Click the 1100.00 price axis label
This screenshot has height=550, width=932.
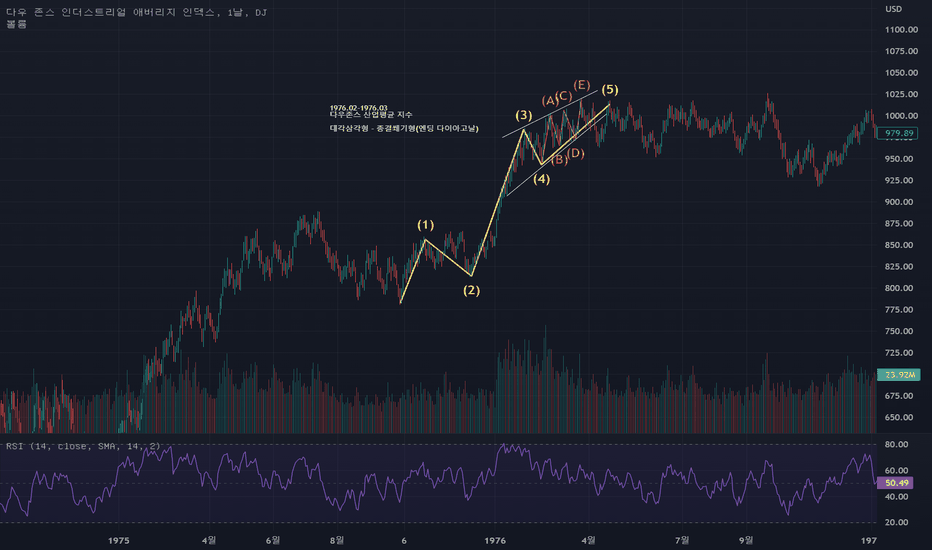[901, 30]
